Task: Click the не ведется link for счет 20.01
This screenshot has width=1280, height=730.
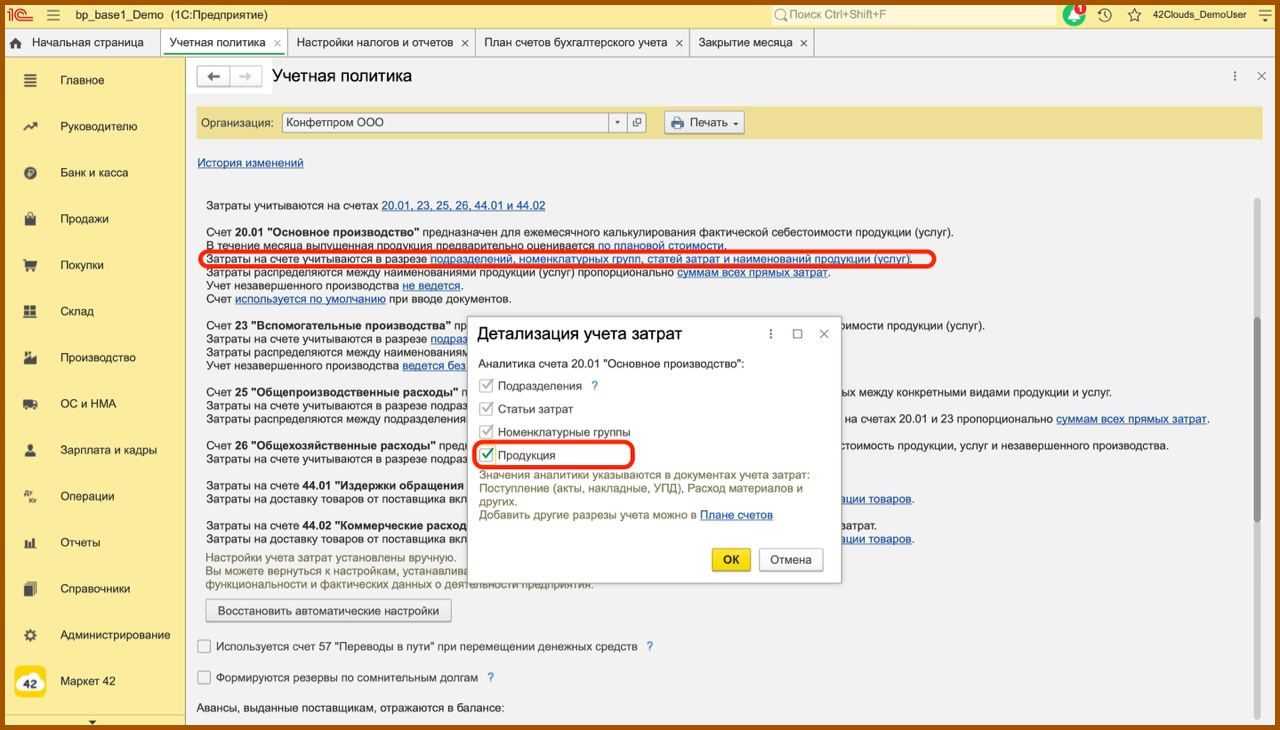Action: coord(432,286)
